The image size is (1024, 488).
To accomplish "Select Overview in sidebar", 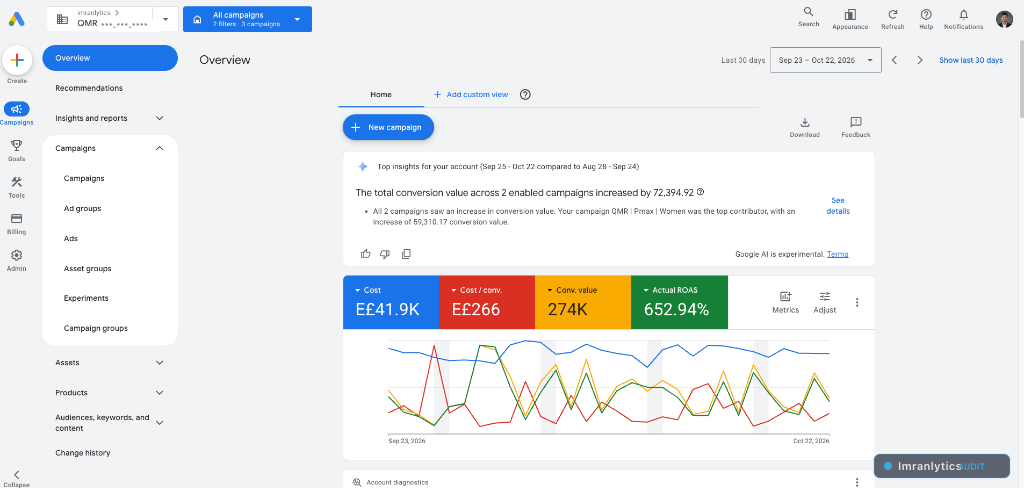I will pos(110,58).
